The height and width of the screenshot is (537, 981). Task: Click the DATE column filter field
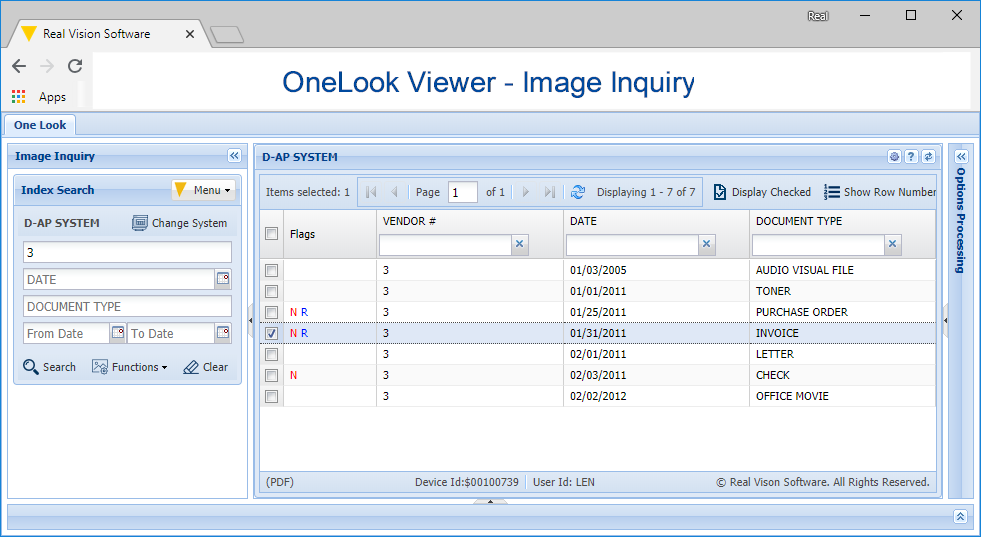tap(633, 245)
